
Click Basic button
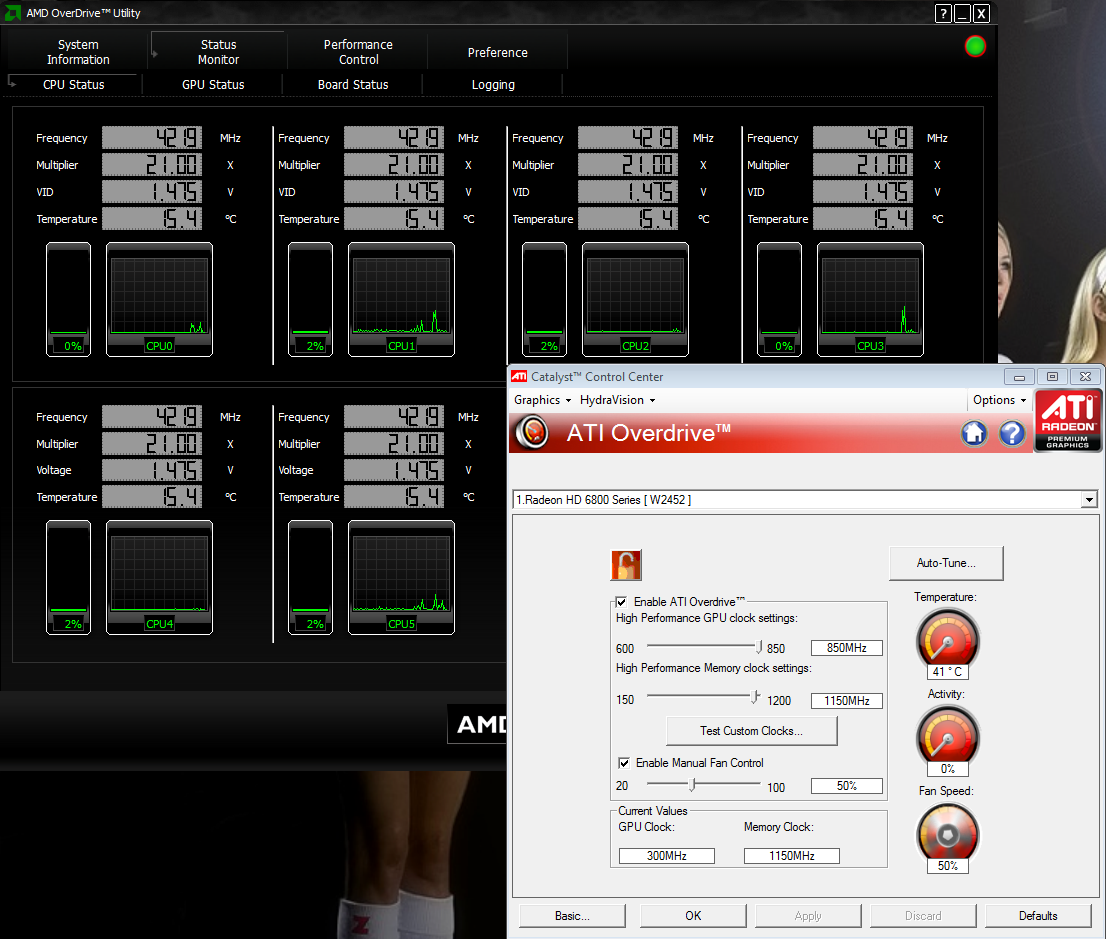572,916
